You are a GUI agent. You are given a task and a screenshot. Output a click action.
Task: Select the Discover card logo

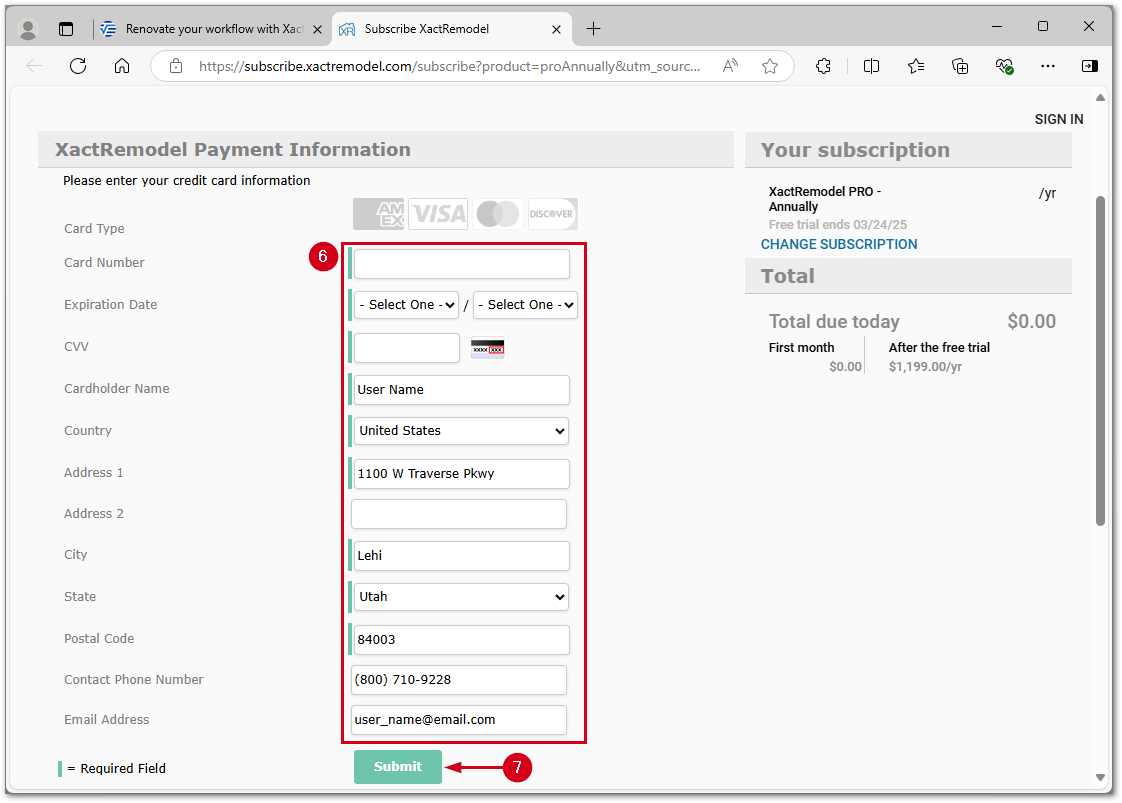[x=552, y=214]
